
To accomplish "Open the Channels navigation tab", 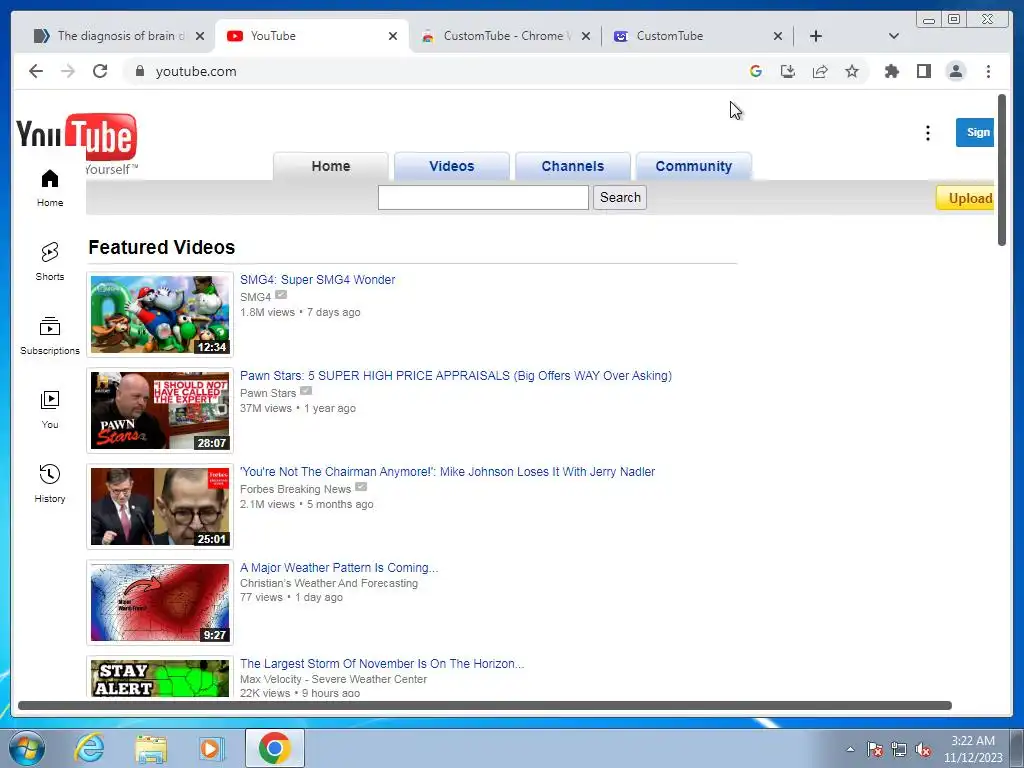I will pos(572,166).
